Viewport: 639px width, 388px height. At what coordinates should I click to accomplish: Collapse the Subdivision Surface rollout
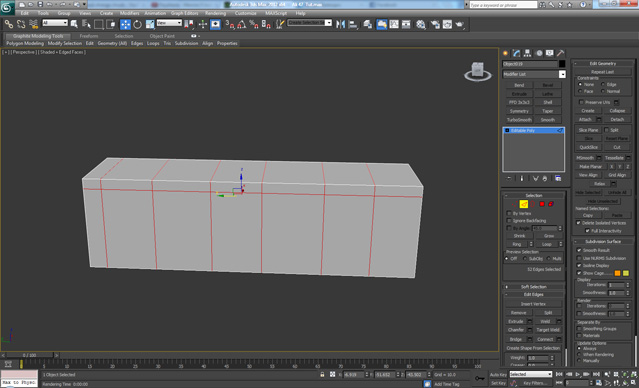(603, 241)
